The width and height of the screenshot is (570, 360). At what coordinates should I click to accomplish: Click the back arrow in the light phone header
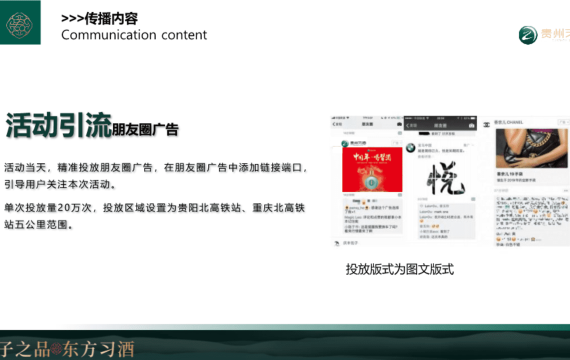tap(334, 124)
